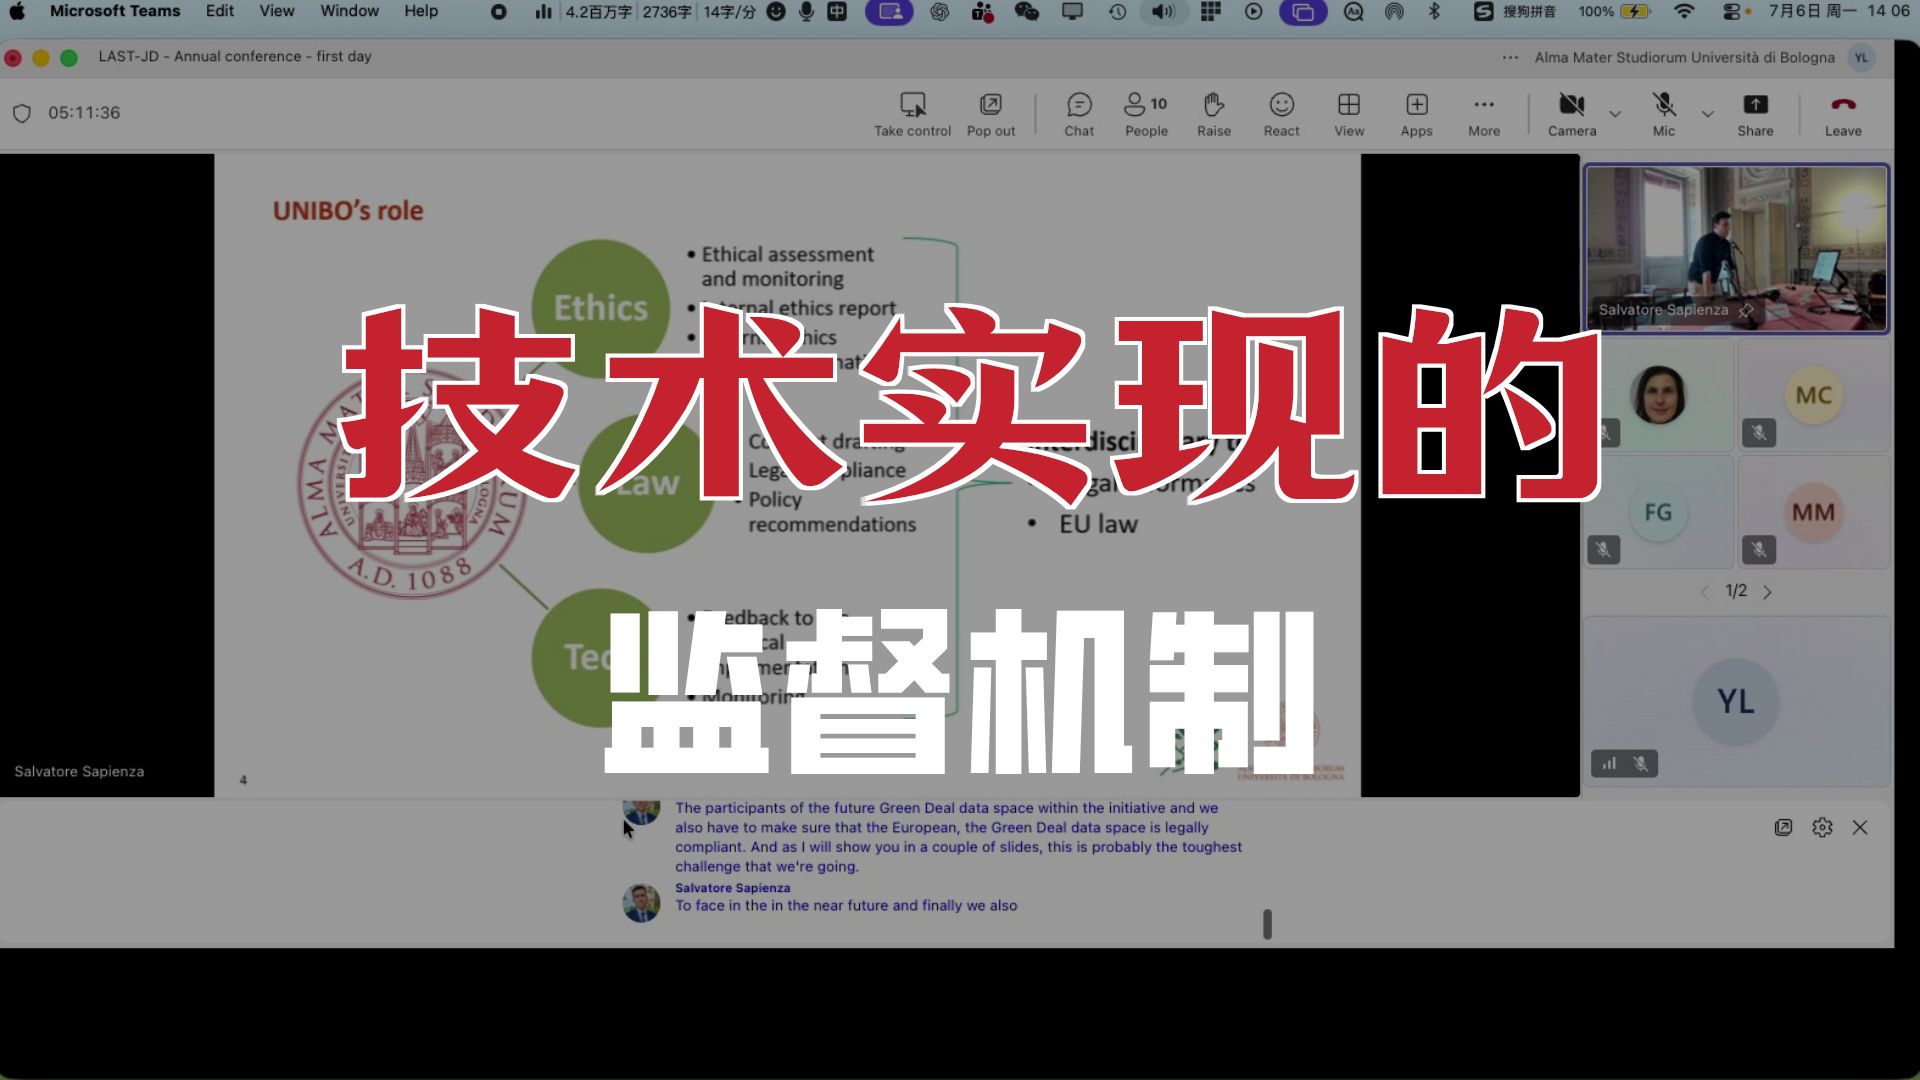Unmute the Mic

[x=1664, y=115]
